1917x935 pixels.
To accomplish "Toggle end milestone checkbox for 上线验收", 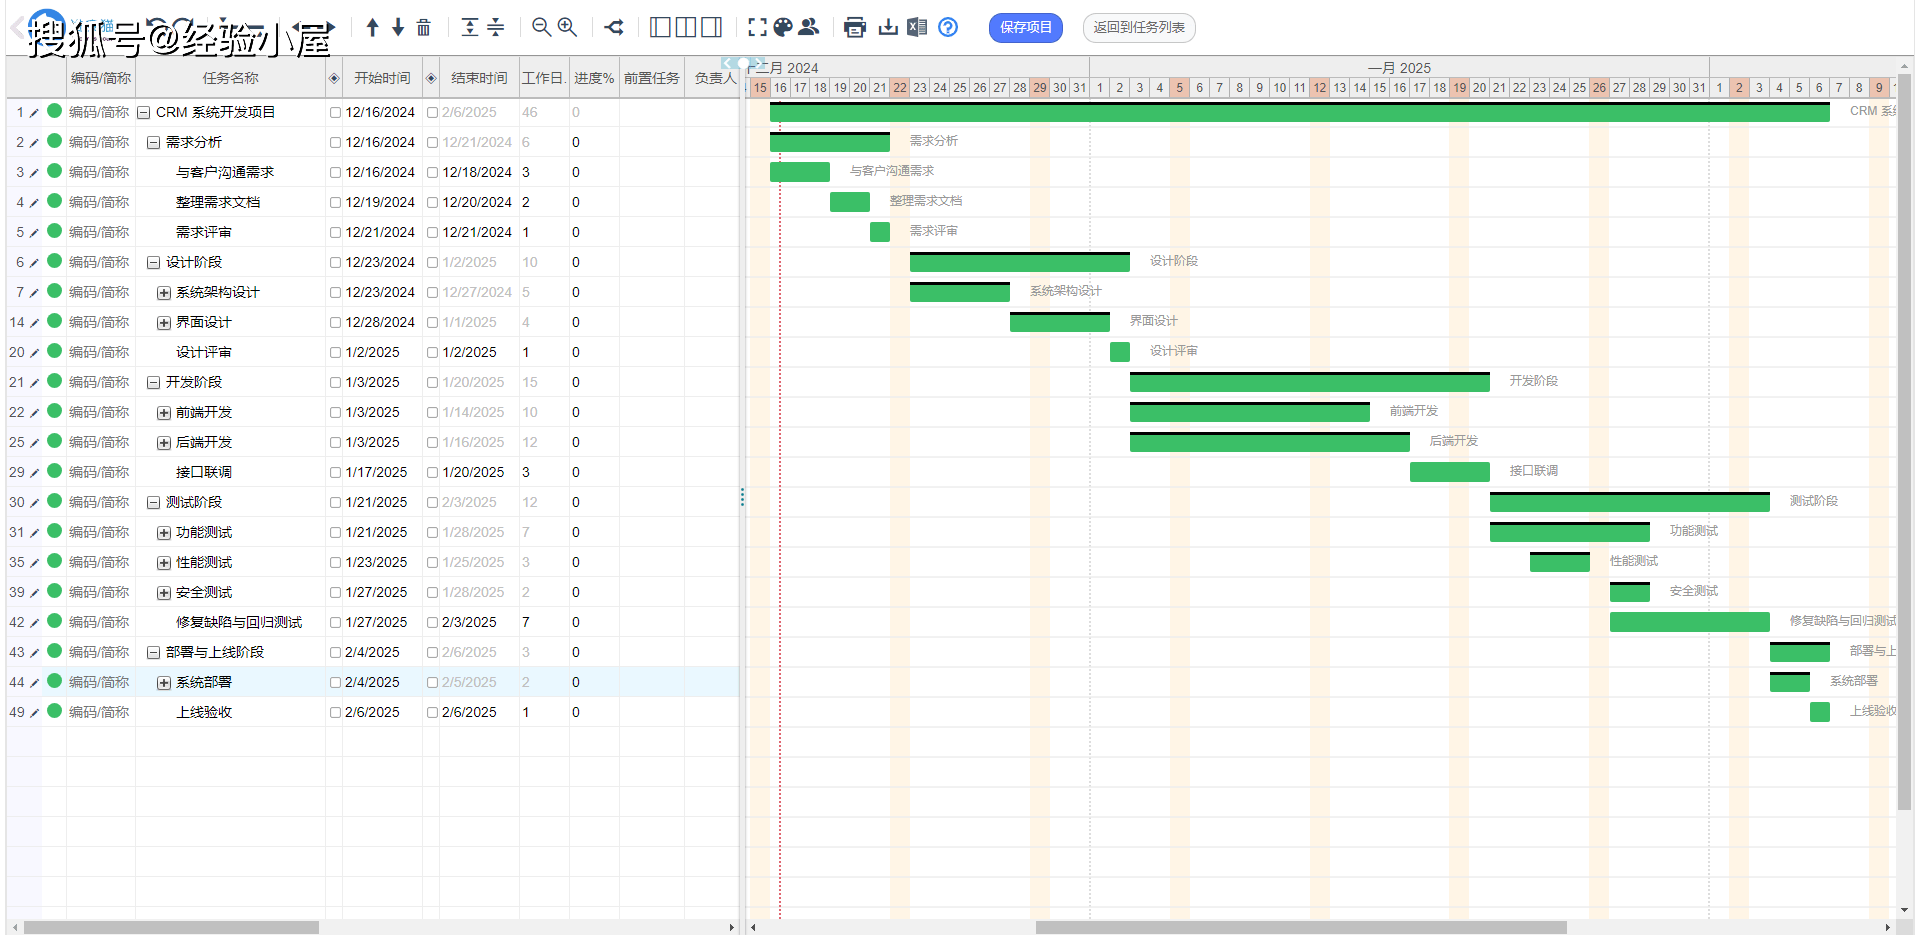I will point(432,713).
